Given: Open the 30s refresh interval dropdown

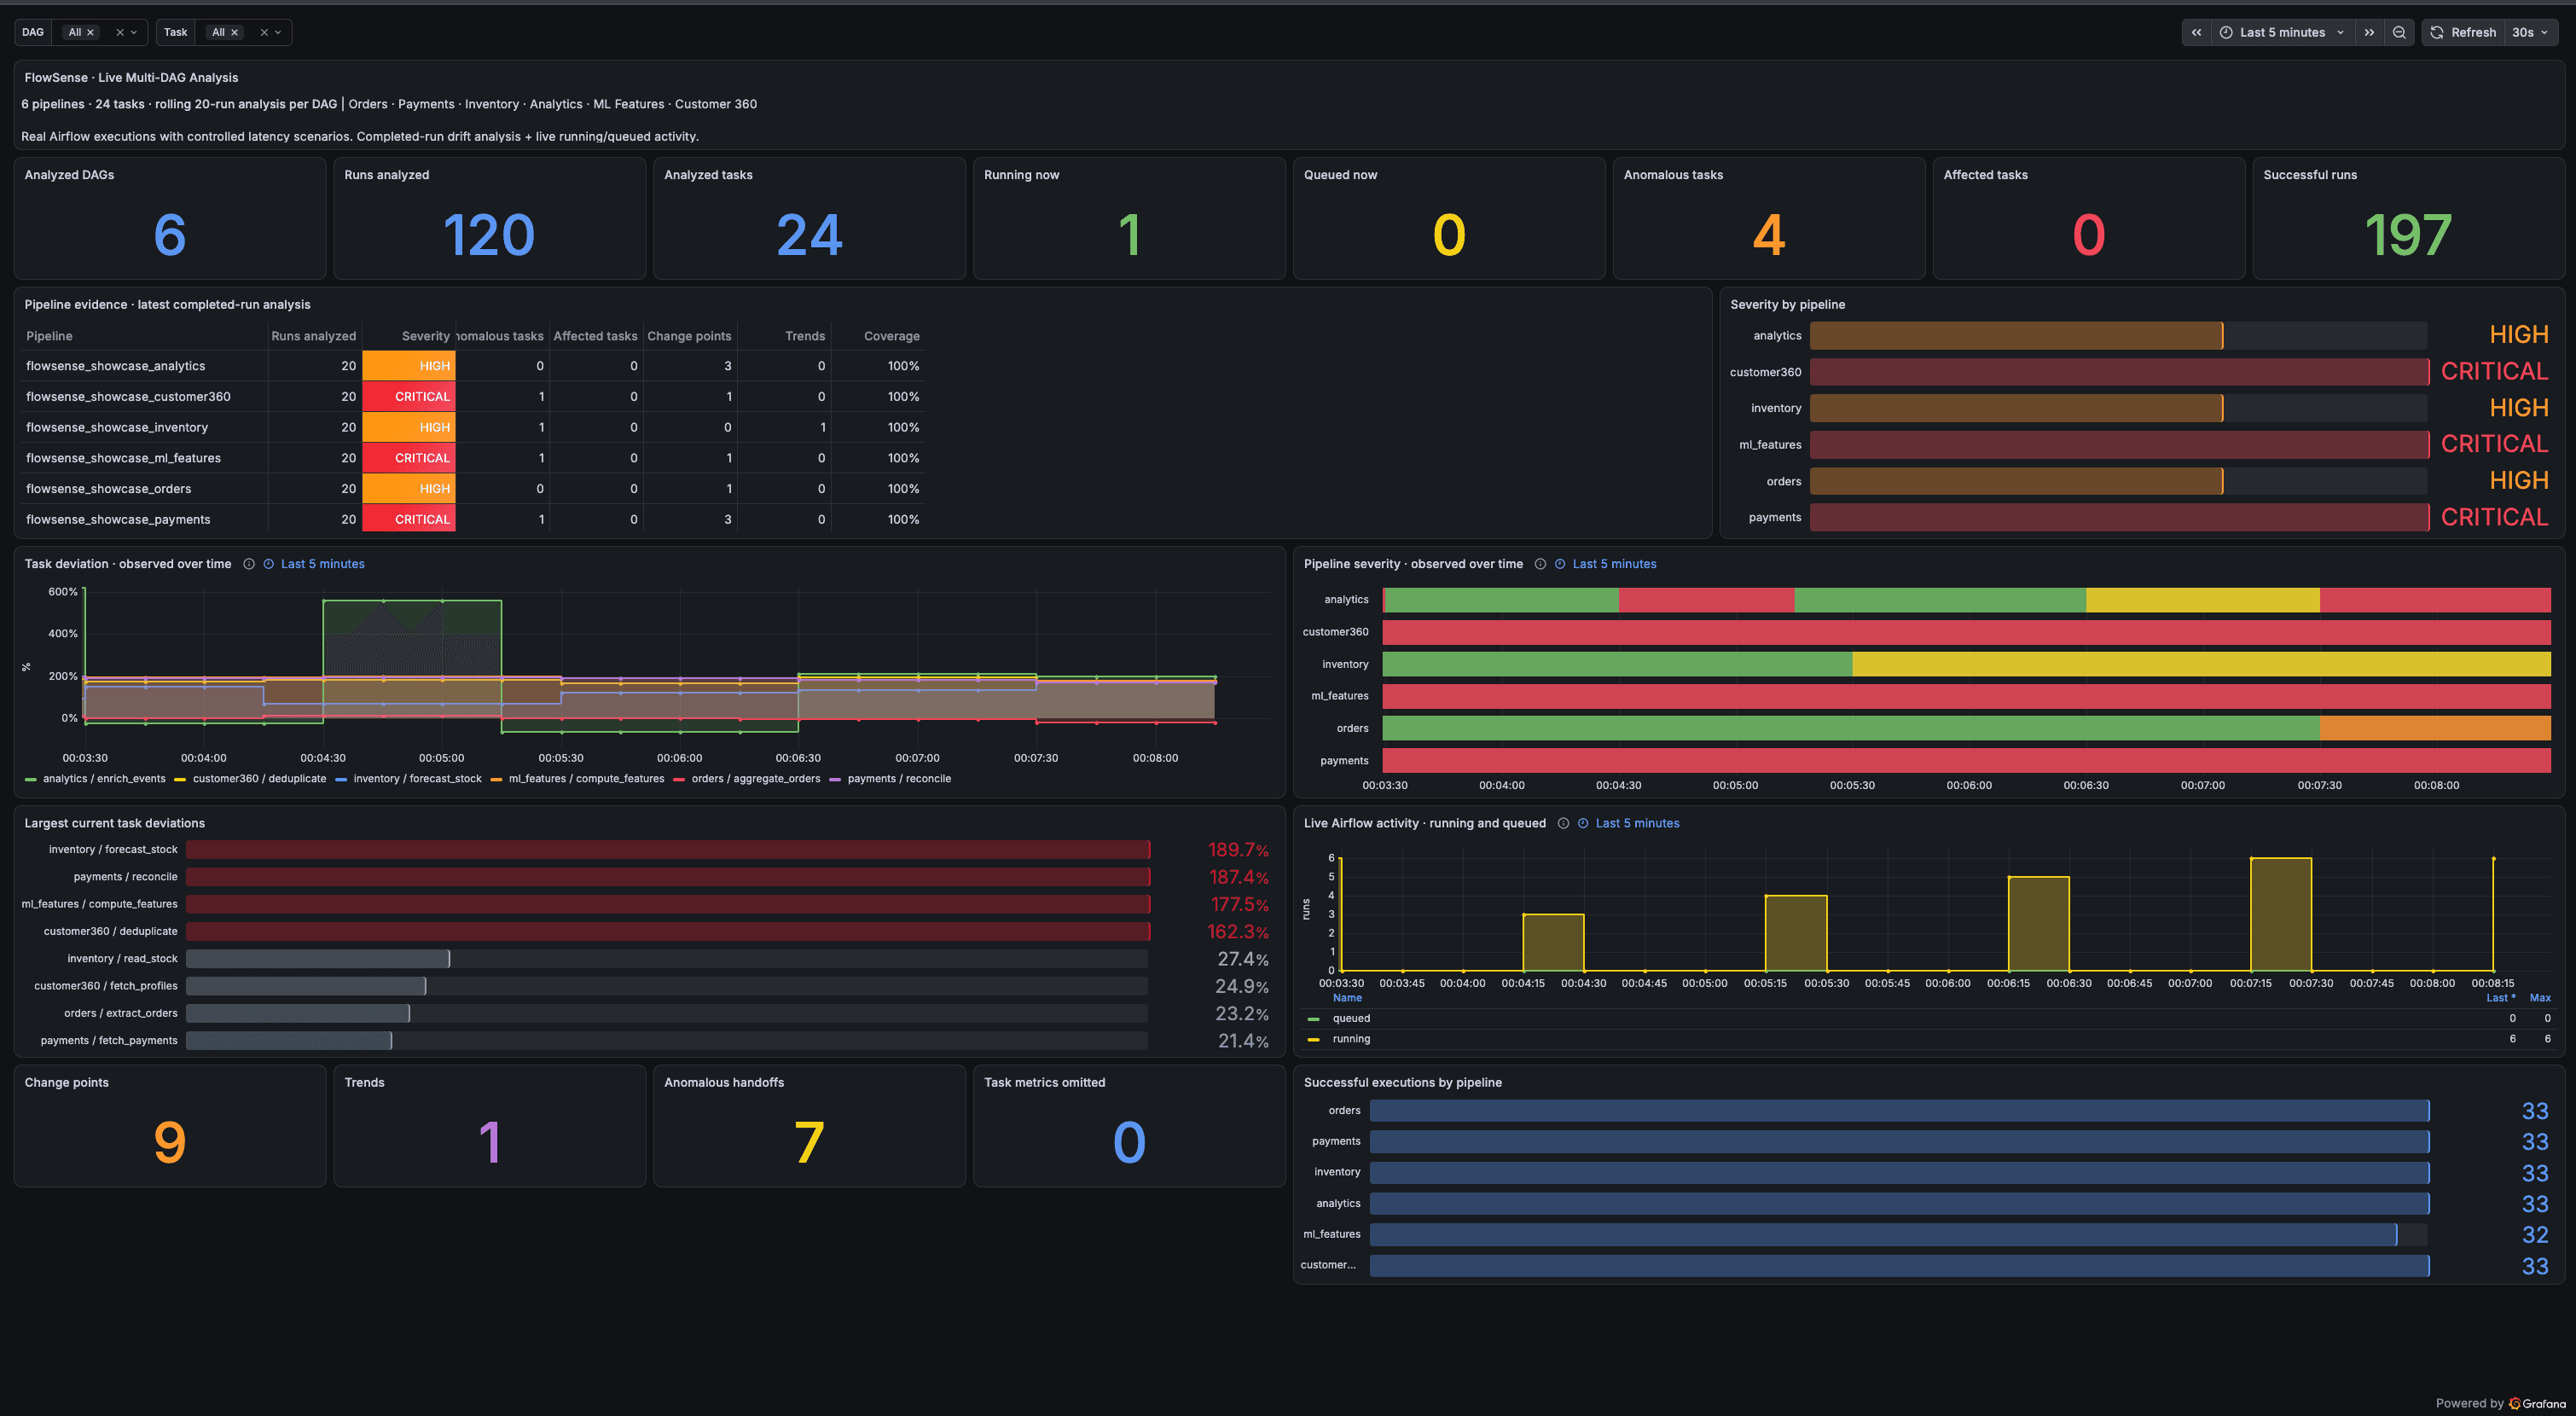Looking at the screenshot, I should click(2531, 32).
